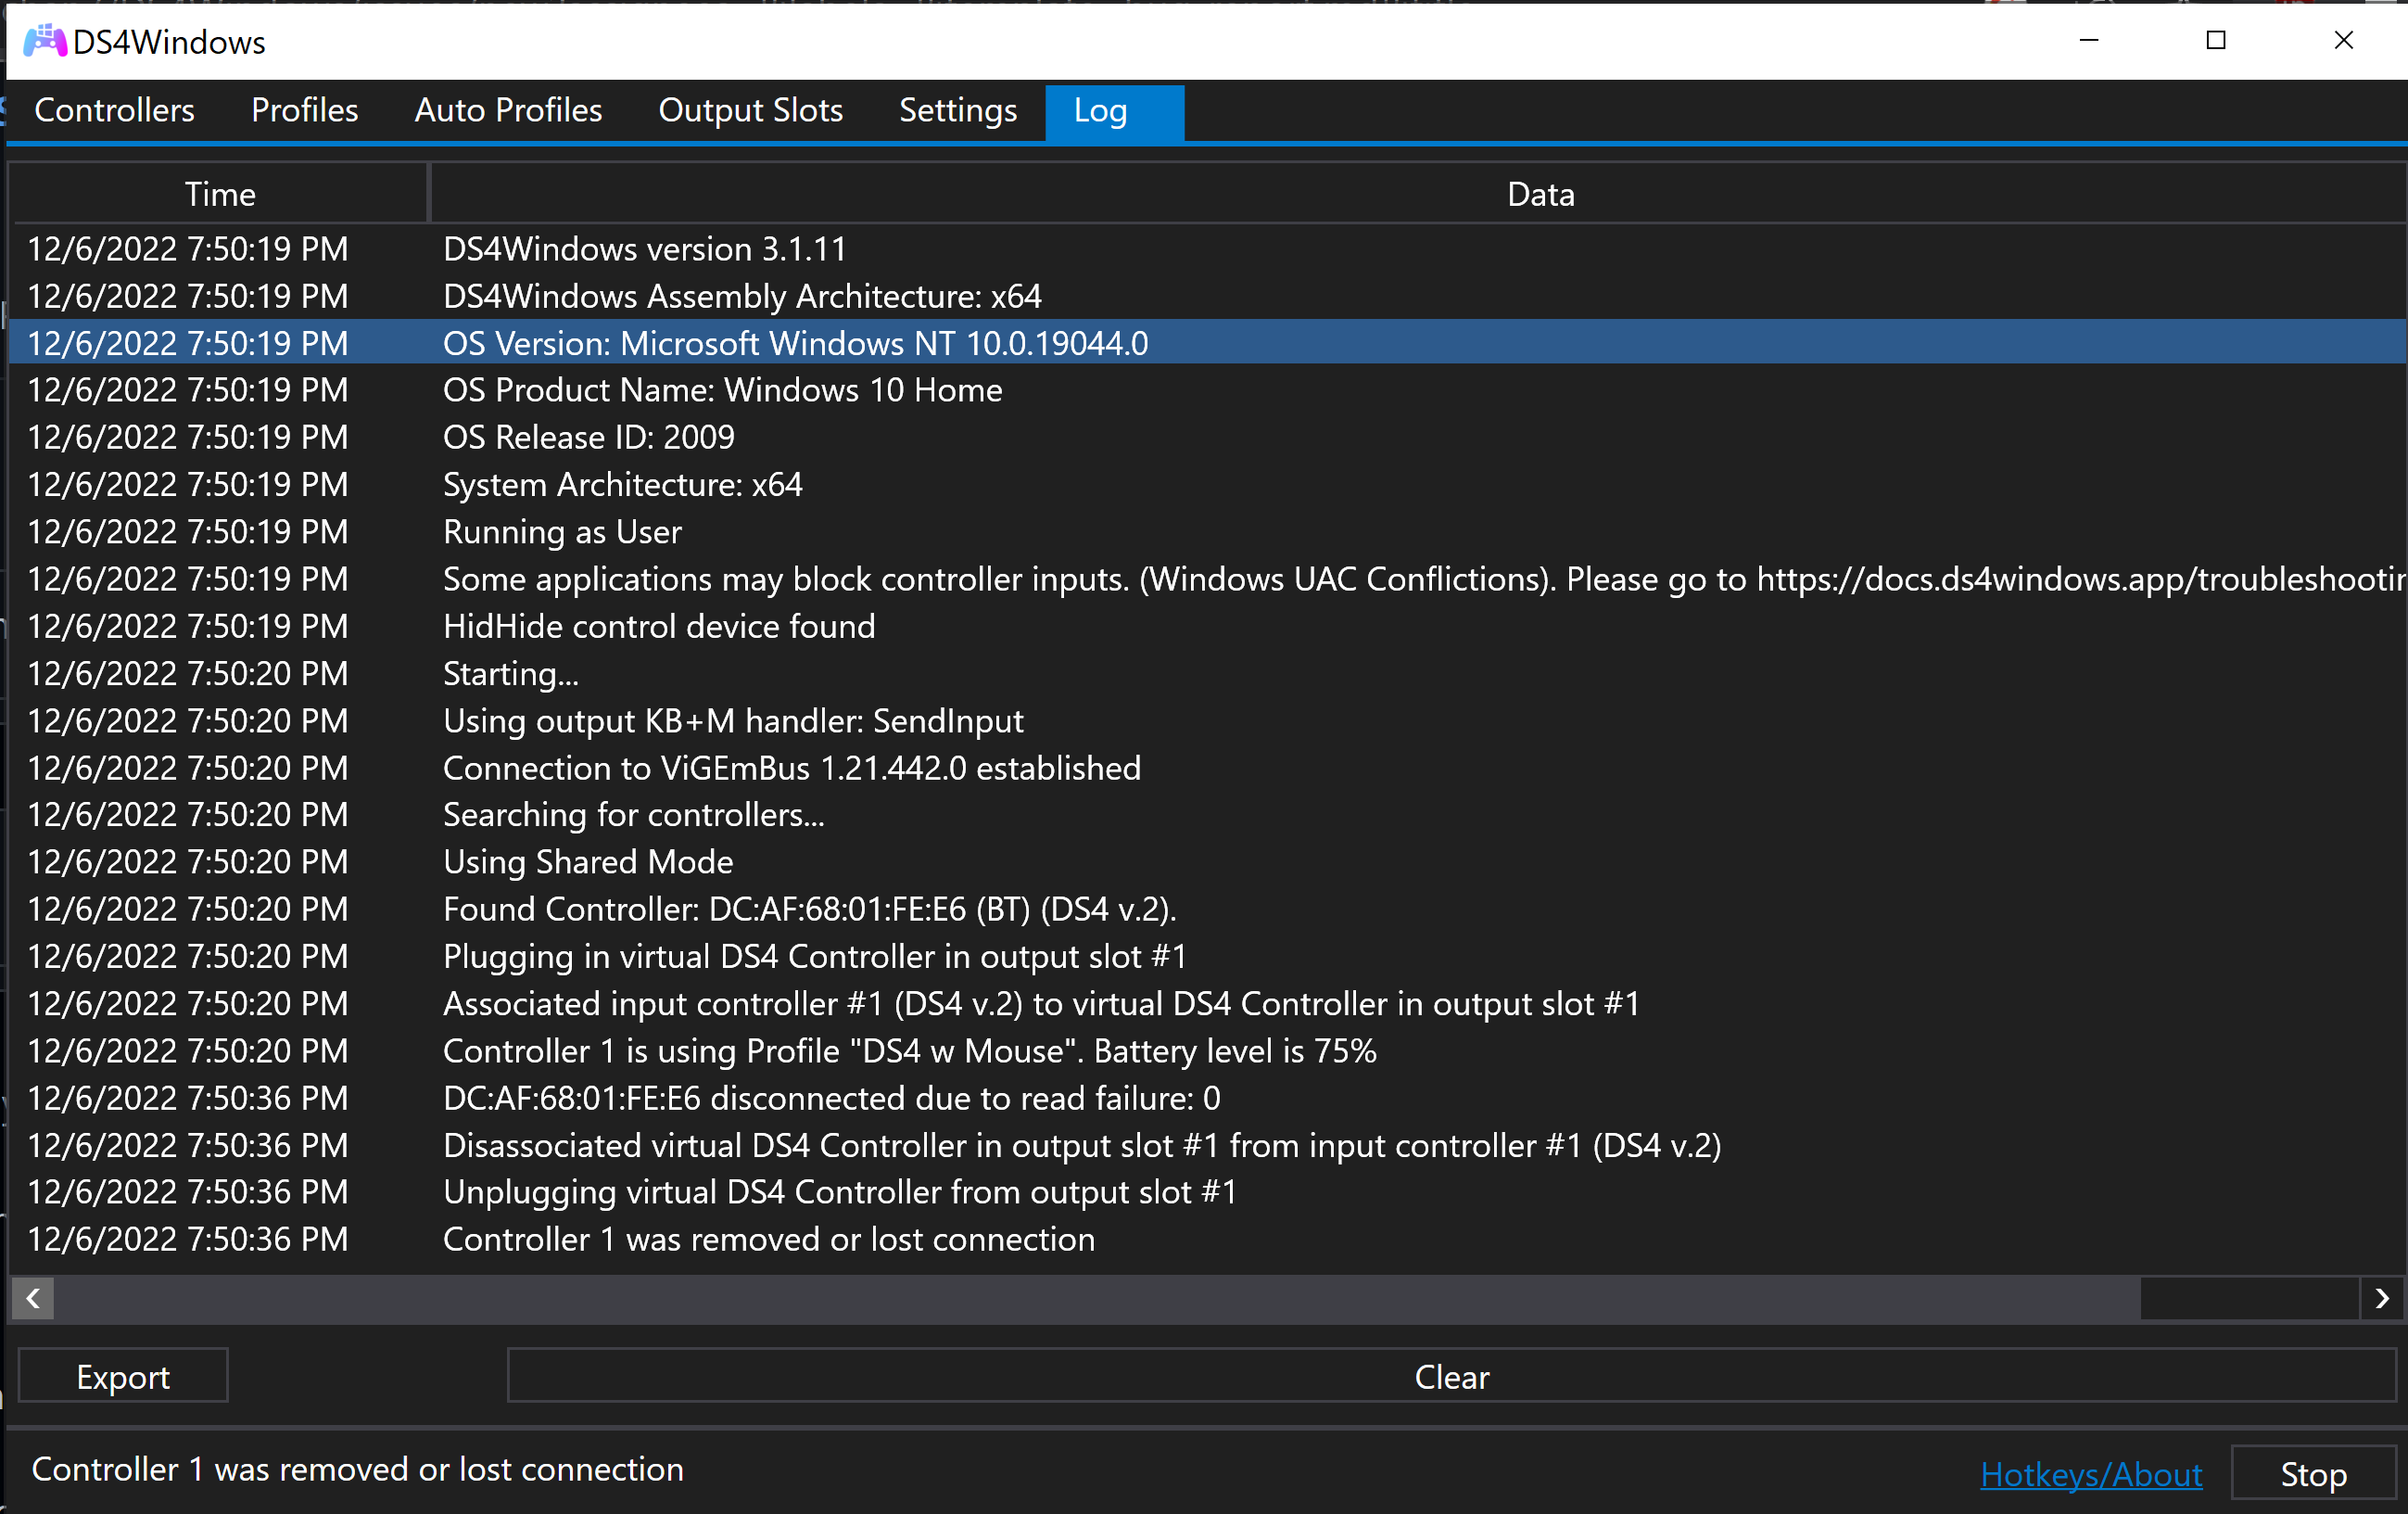Open the Output Slots tab
This screenshot has width=2408, height=1514.
click(x=750, y=111)
